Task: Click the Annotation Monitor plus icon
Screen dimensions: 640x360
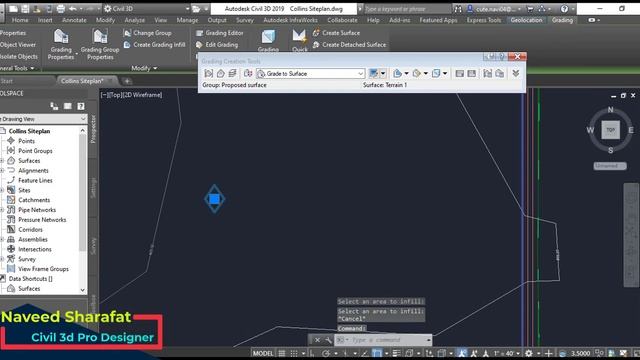Action: [x=549, y=353]
